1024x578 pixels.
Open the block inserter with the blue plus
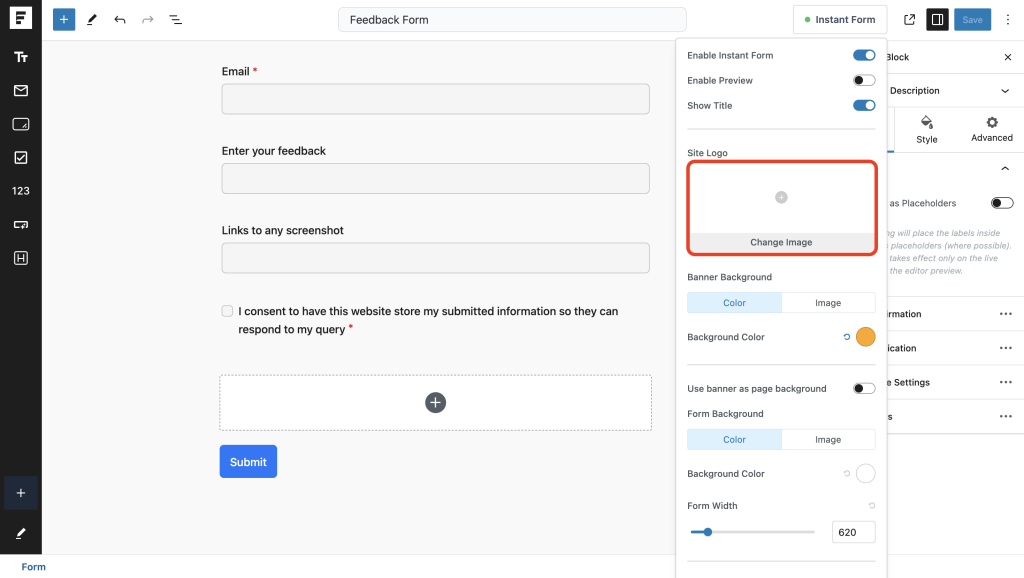(64, 19)
